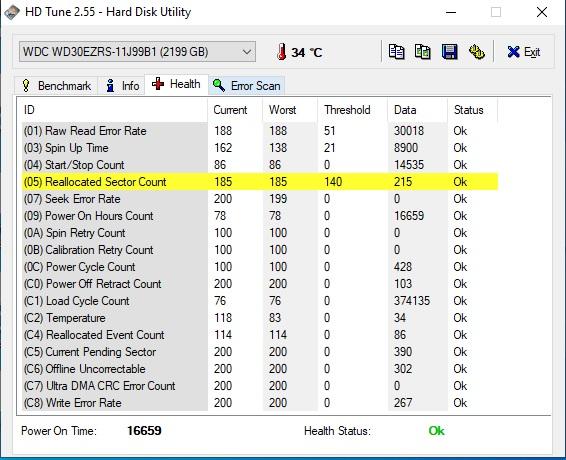Expand the WDC WD30EZRS drive dropdown
This screenshot has height=460, width=566.
pos(138,52)
